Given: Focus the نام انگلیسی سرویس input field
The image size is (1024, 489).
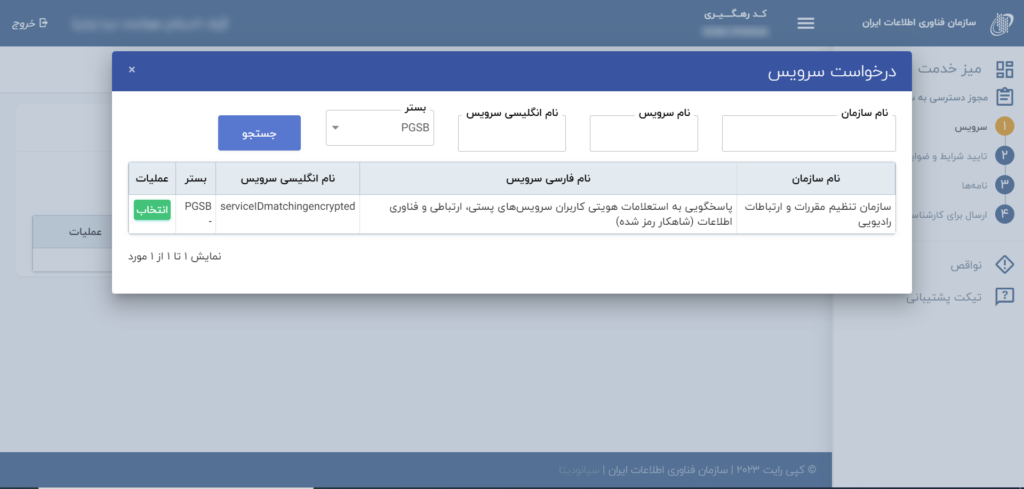Looking at the screenshot, I should coord(511,134).
